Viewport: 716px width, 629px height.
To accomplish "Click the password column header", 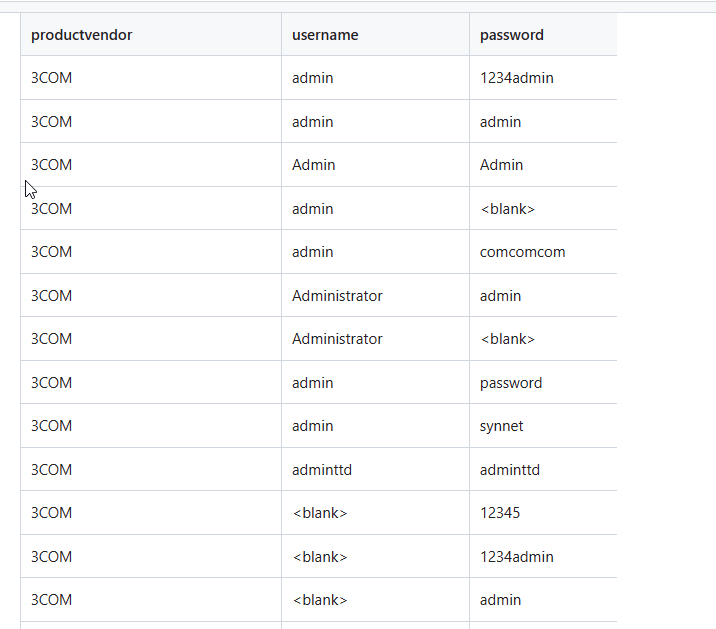I will (x=512, y=35).
